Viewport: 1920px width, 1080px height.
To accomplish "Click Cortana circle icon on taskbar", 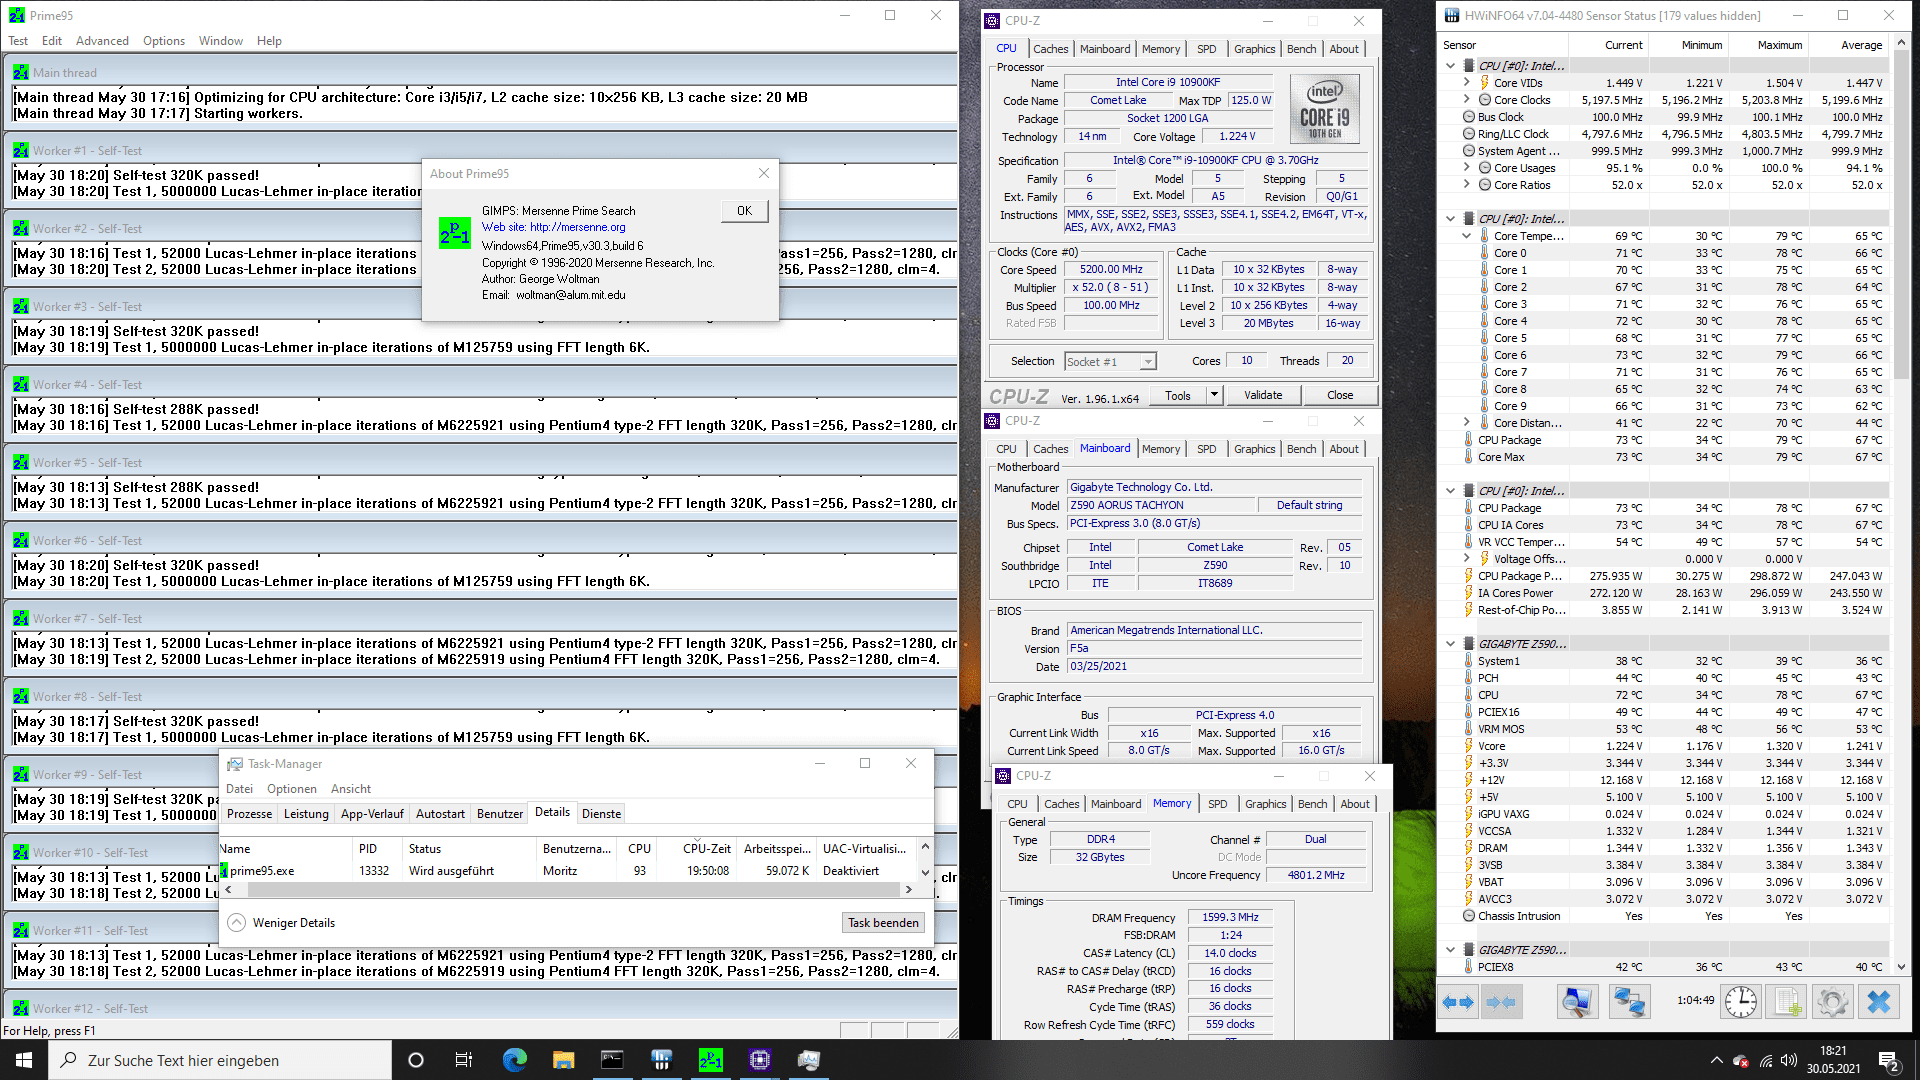I will coord(416,1060).
